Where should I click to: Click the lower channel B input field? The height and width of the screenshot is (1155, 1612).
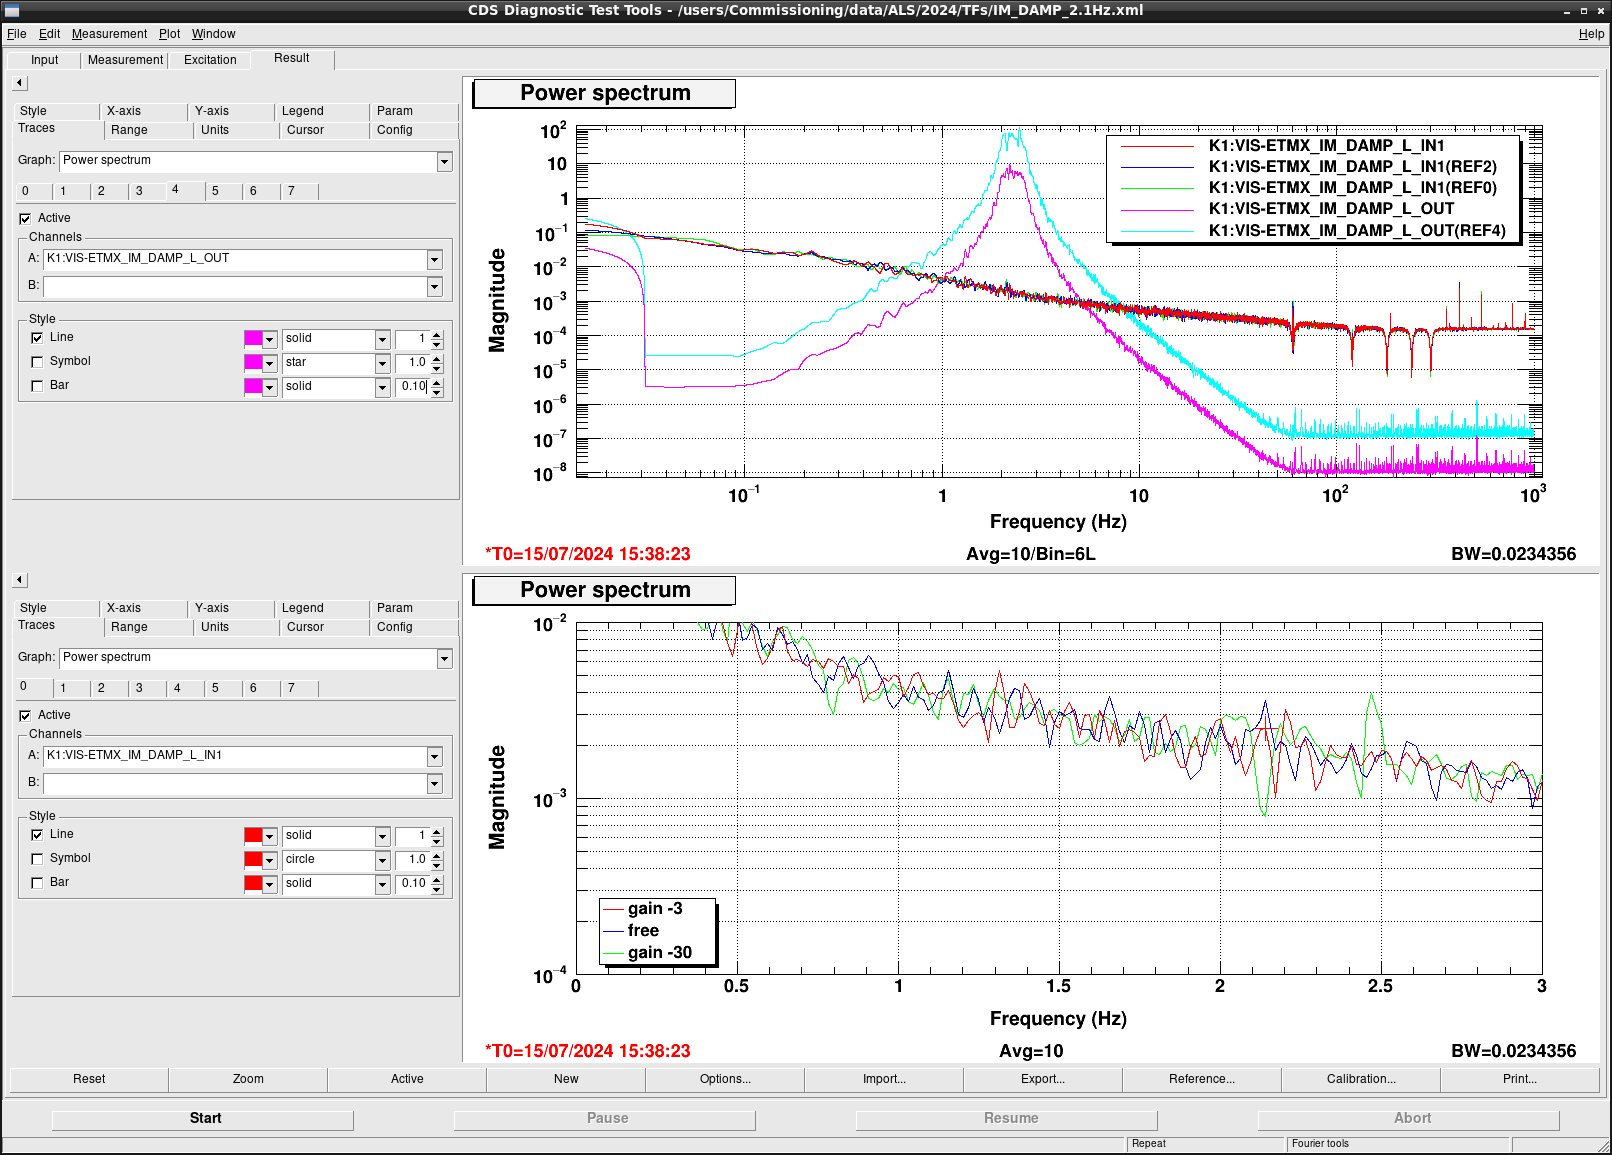[x=235, y=783]
